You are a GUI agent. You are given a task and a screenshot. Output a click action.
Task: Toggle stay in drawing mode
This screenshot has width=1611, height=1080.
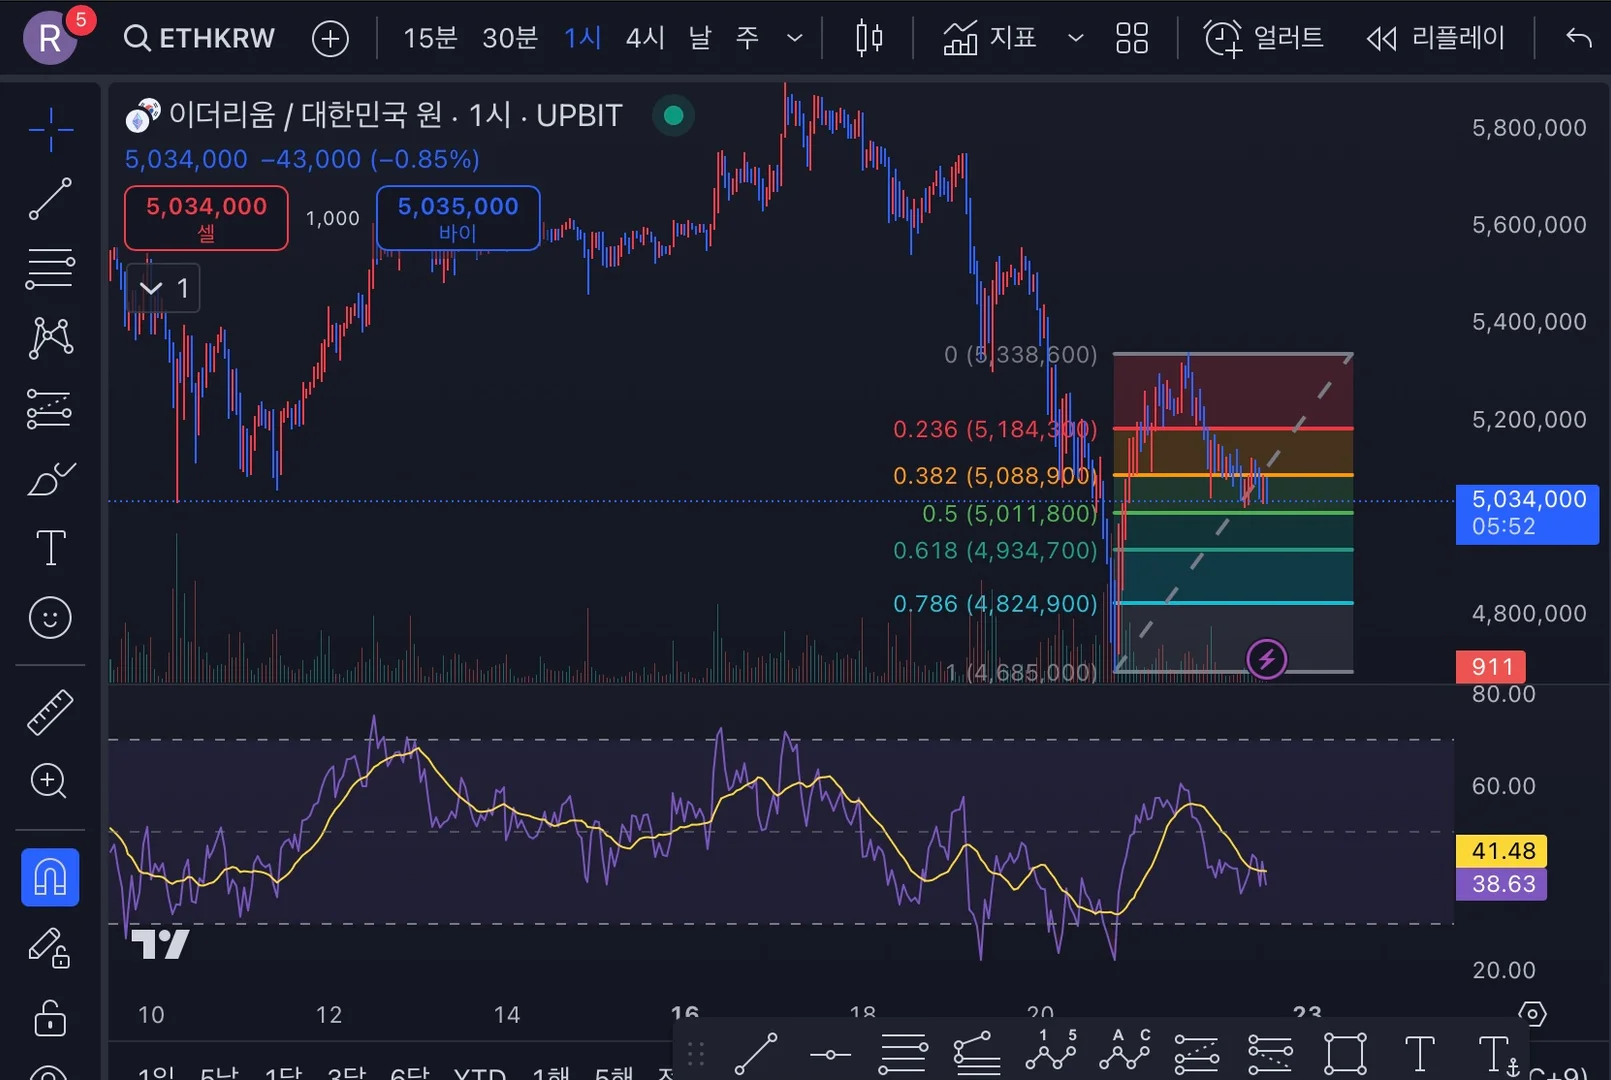coord(50,948)
